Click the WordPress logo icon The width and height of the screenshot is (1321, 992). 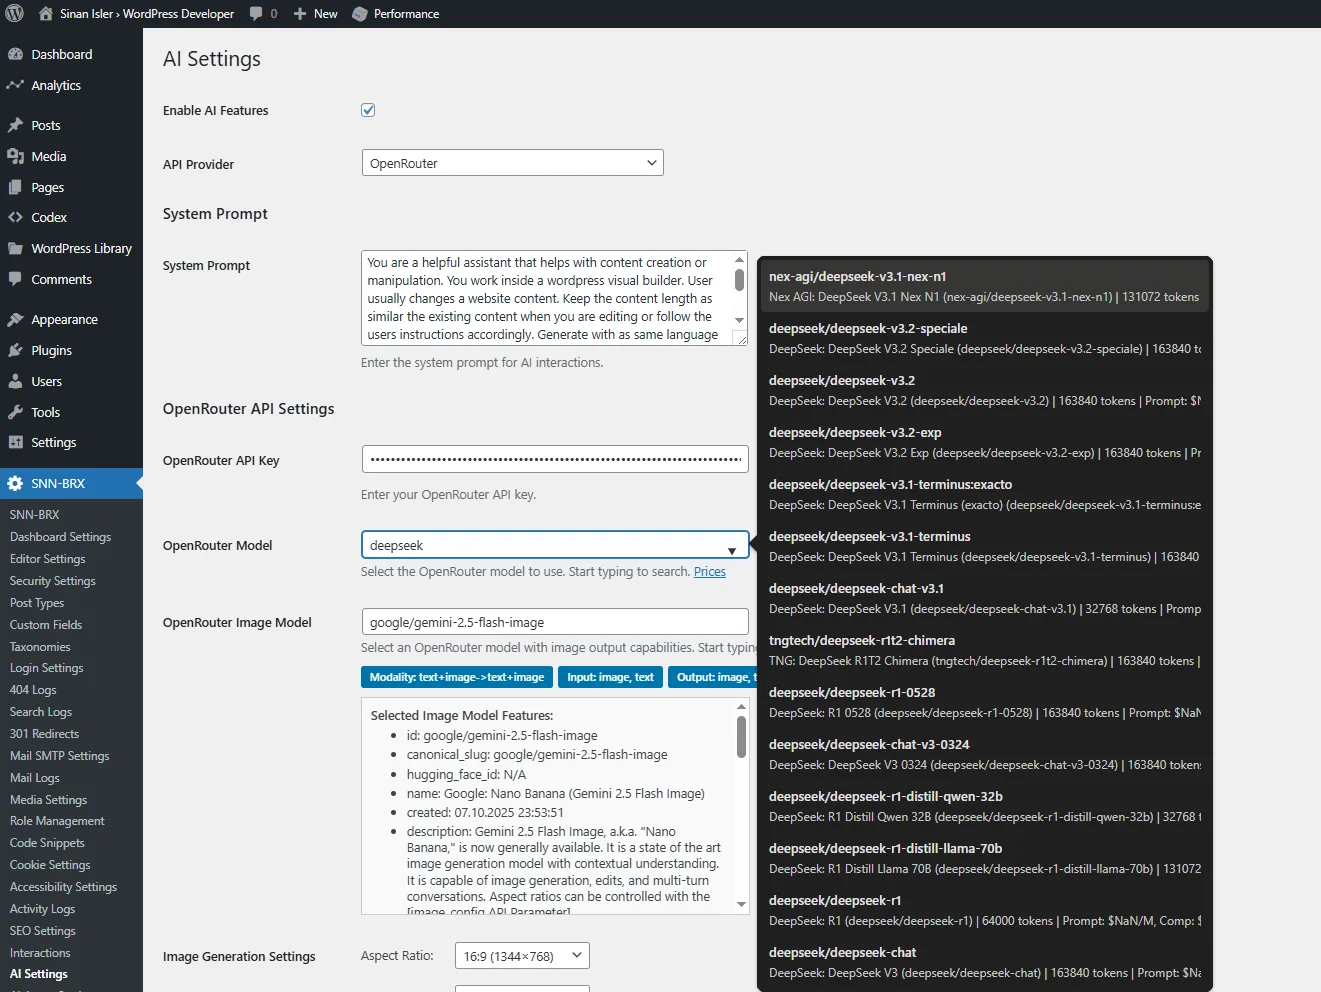coord(15,14)
